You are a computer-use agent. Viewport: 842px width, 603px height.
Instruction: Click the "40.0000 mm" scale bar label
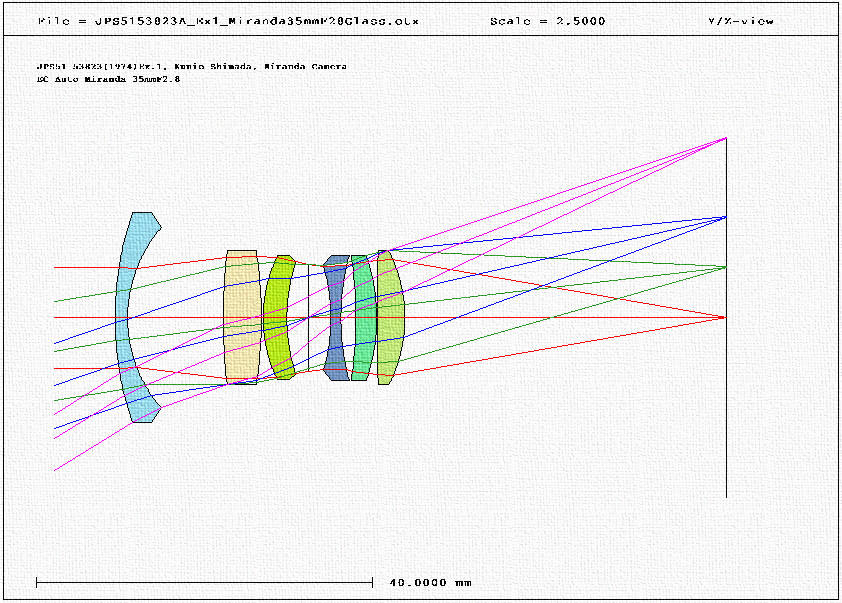click(x=430, y=583)
